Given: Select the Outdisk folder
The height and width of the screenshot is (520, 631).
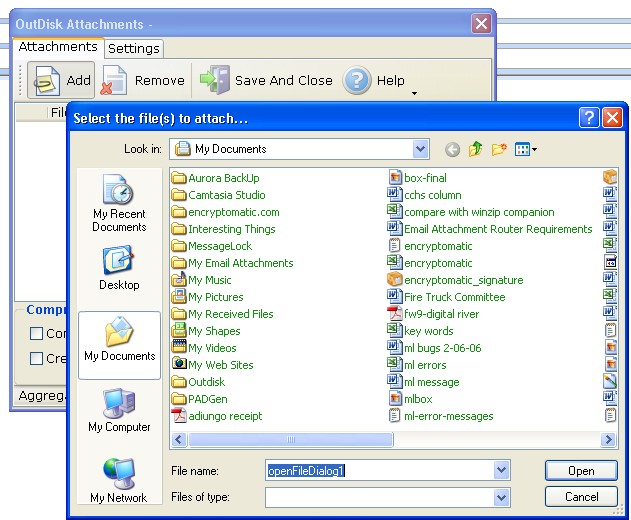Looking at the screenshot, I should pyautogui.click(x=198, y=382).
